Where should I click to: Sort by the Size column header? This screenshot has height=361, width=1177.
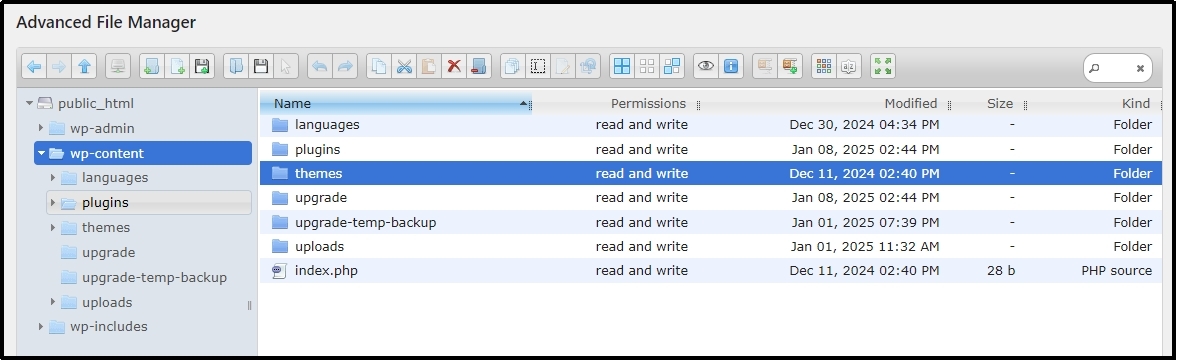coord(1000,104)
